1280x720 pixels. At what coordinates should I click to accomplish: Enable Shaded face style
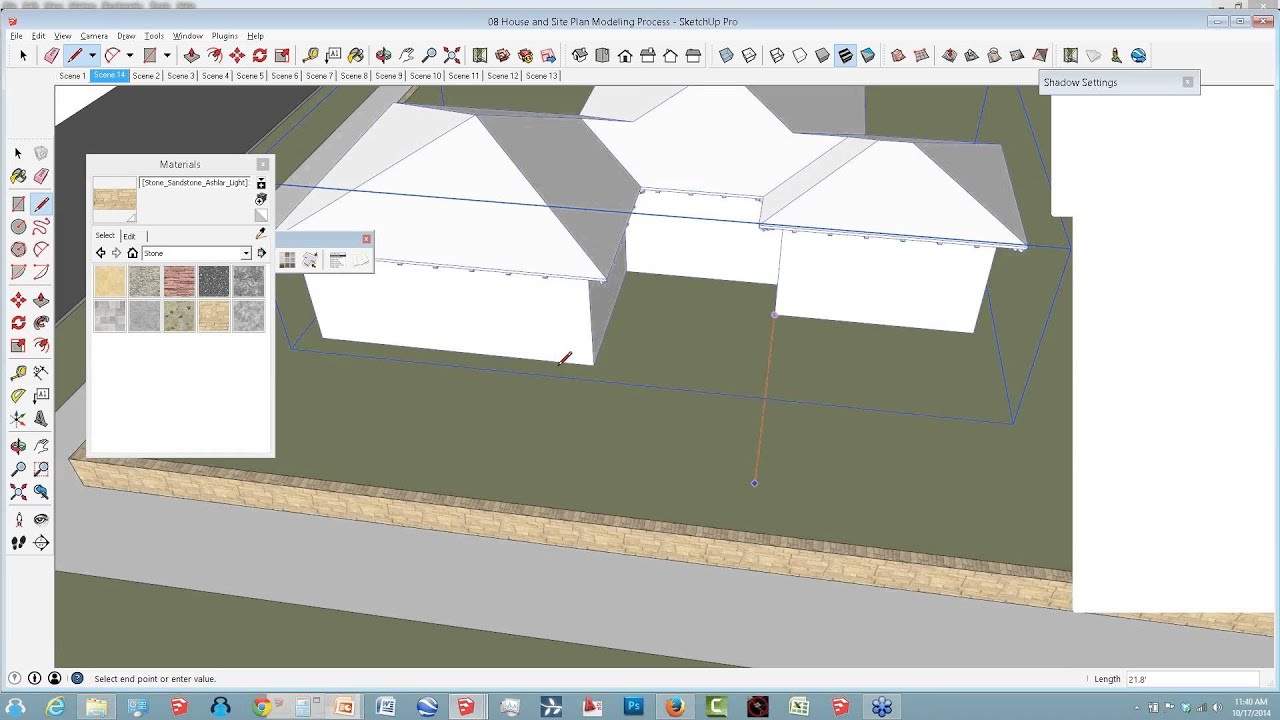click(x=823, y=56)
